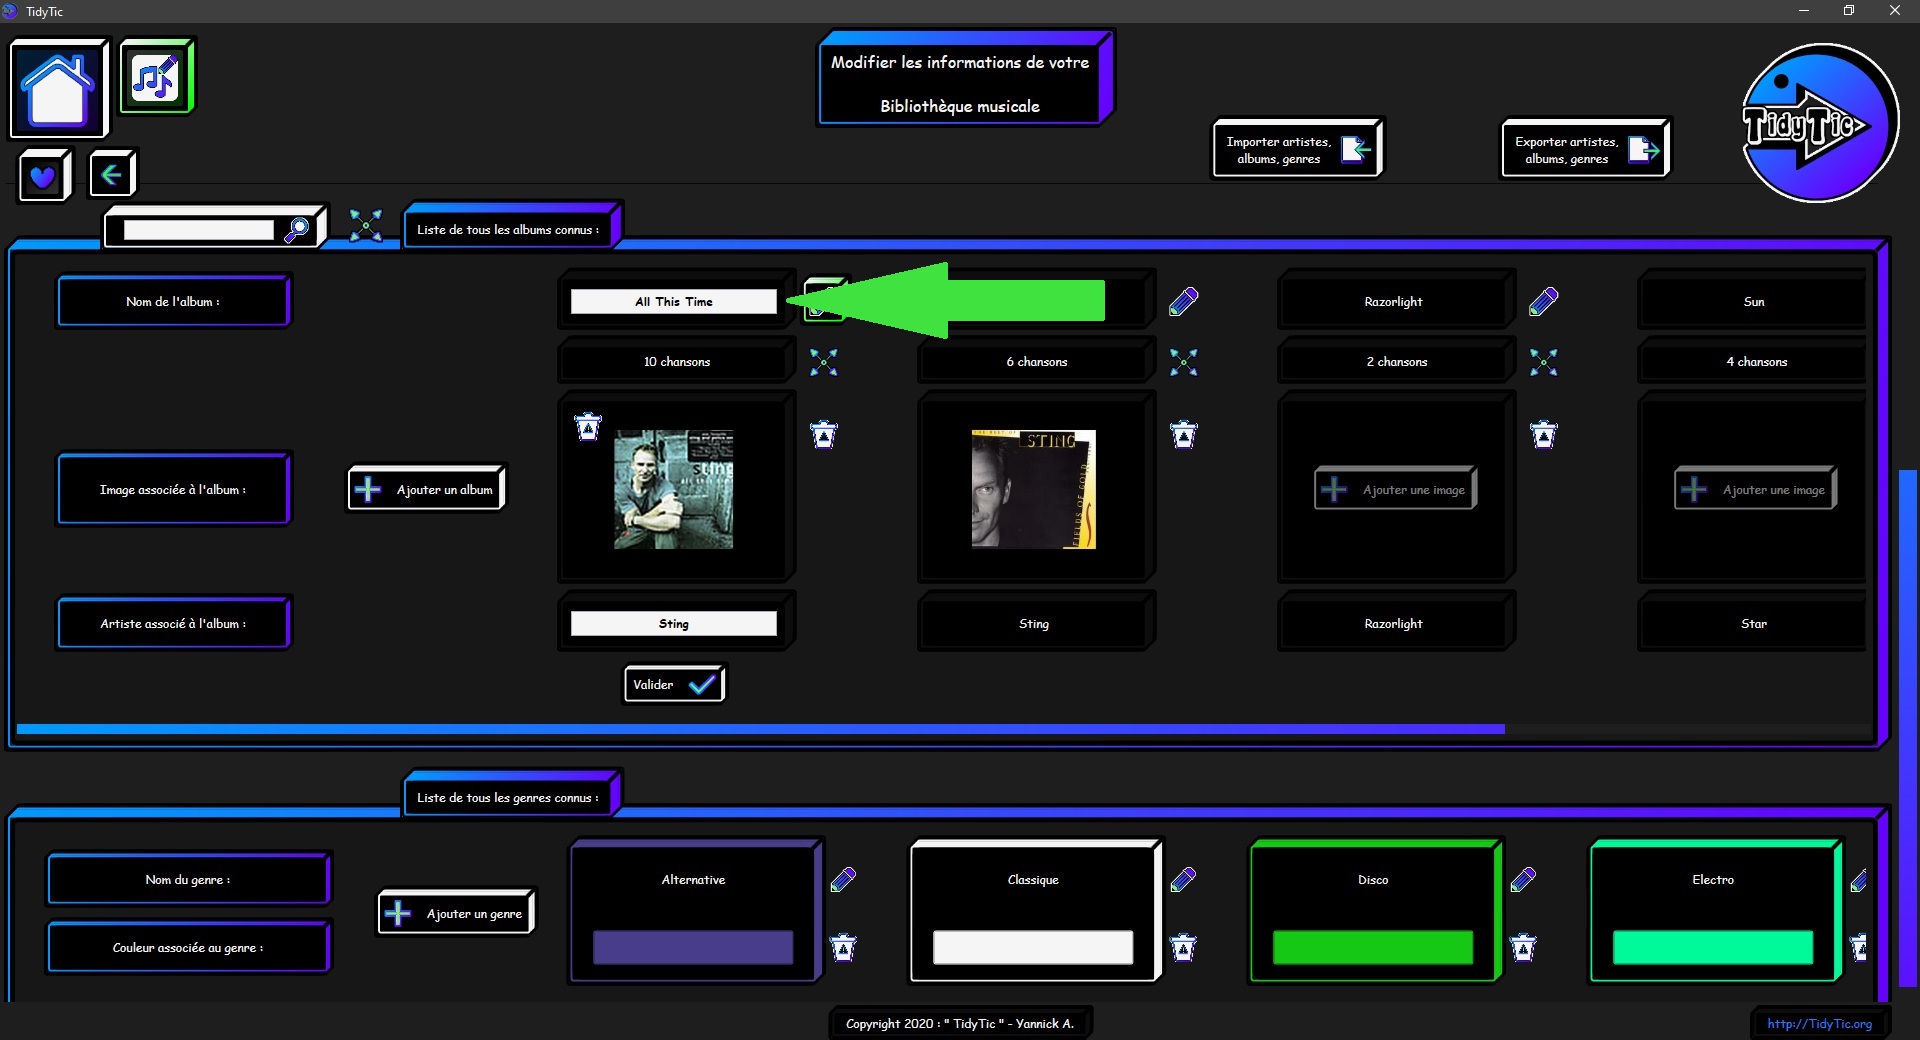This screenshot has height=1040, width=1920.
Task: Select the Razorlight album name box
Action: [1394, 301]
